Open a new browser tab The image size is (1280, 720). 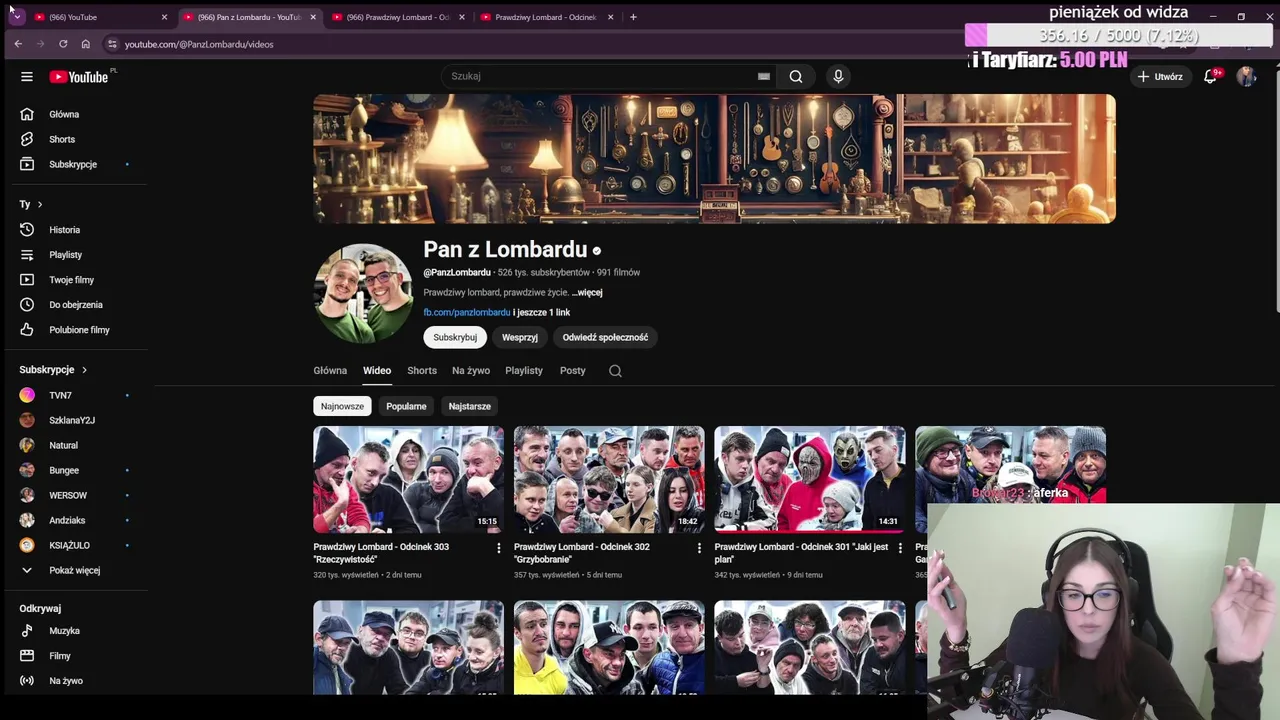tap(633, 17)
